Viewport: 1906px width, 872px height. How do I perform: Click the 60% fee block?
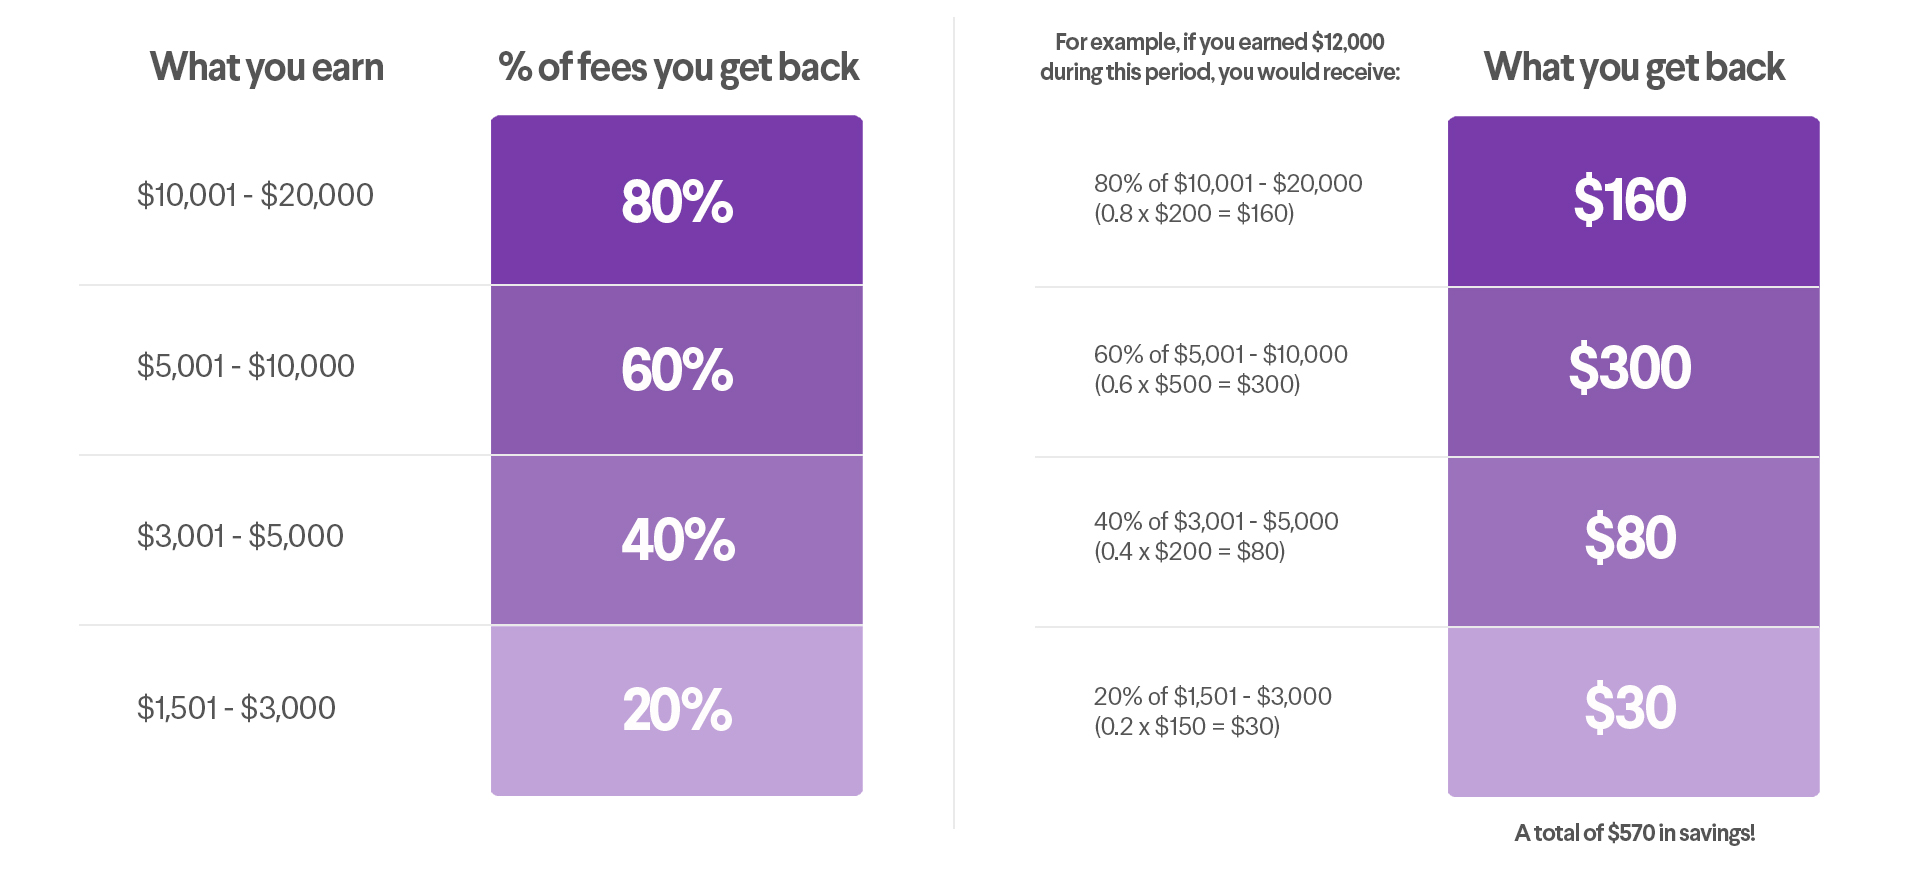(676, 370)
